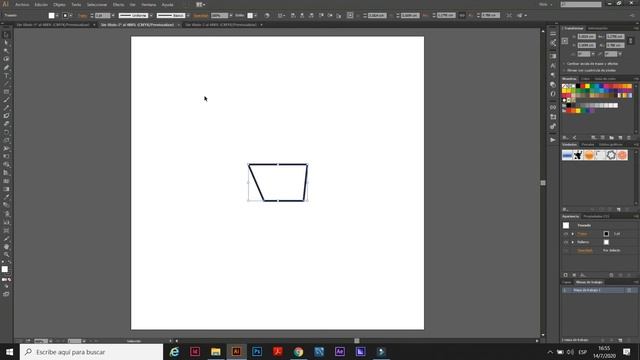Select the Lasso tool
Viewport: 640px width, 360px height.
pos(6,59)
